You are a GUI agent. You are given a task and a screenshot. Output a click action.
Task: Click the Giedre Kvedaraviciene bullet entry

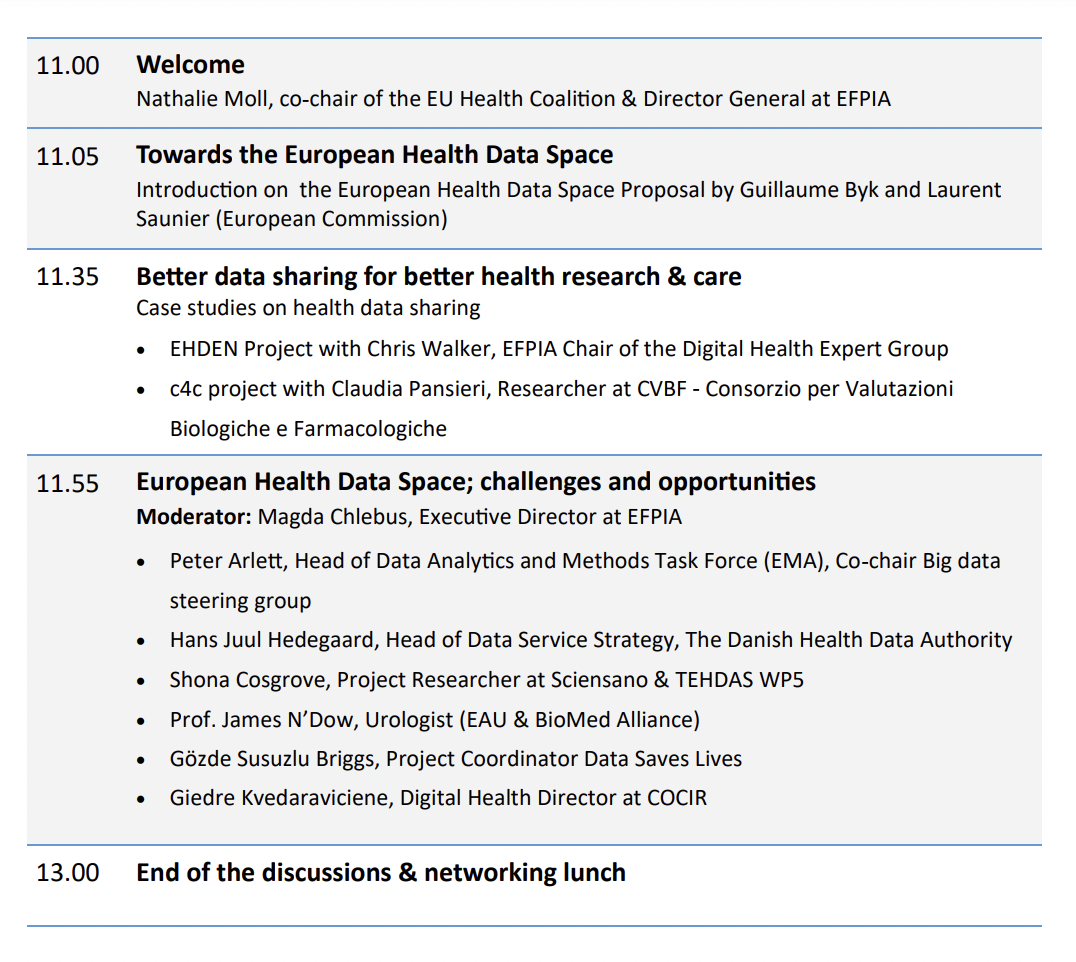pyautogui.click(x=438, y=798)
